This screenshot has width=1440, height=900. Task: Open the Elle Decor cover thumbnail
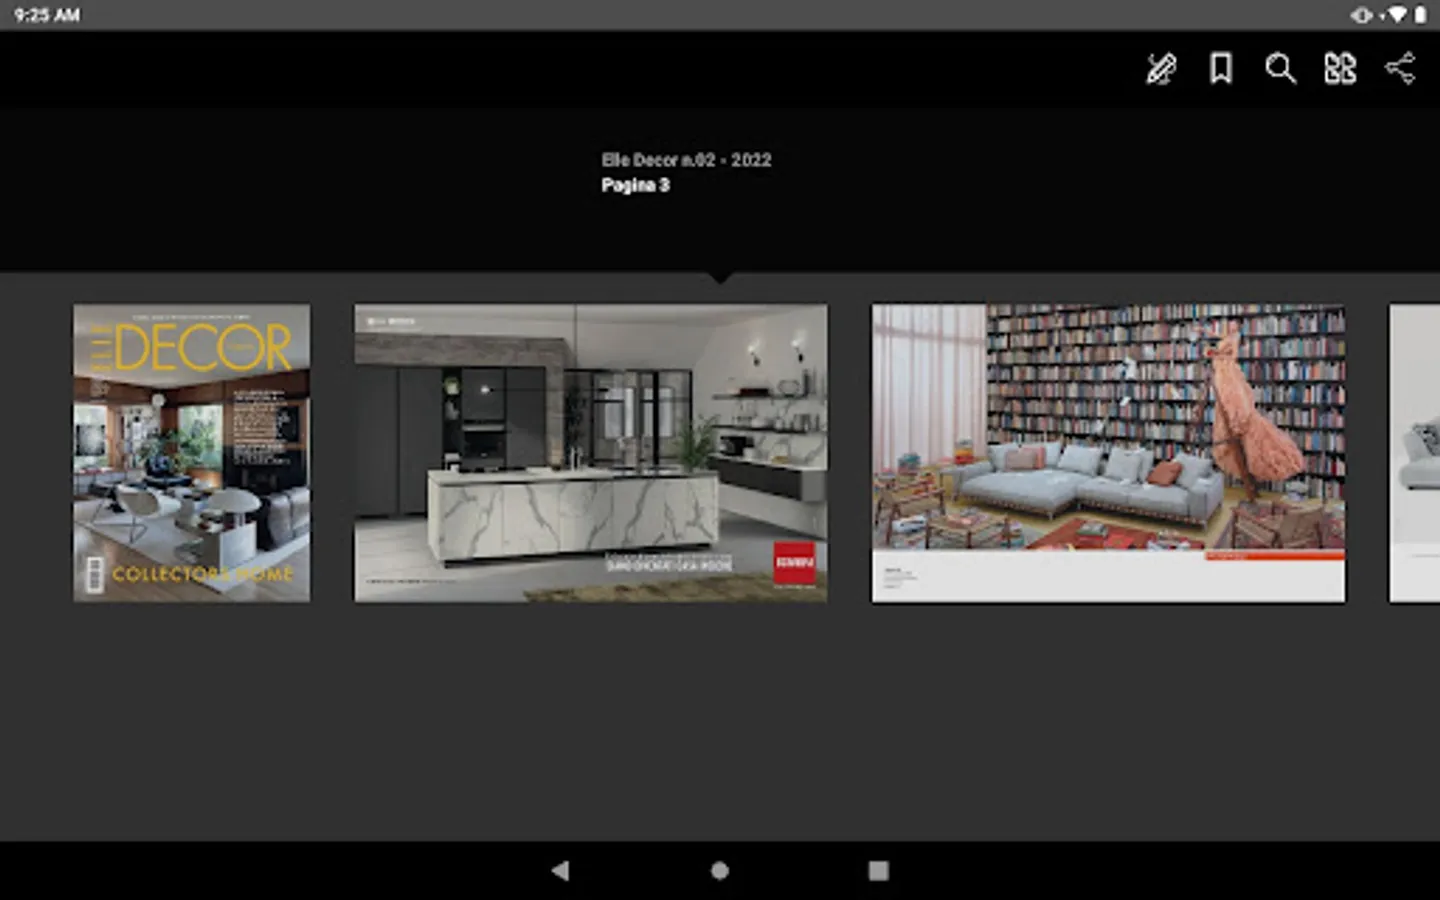point(192,453)
